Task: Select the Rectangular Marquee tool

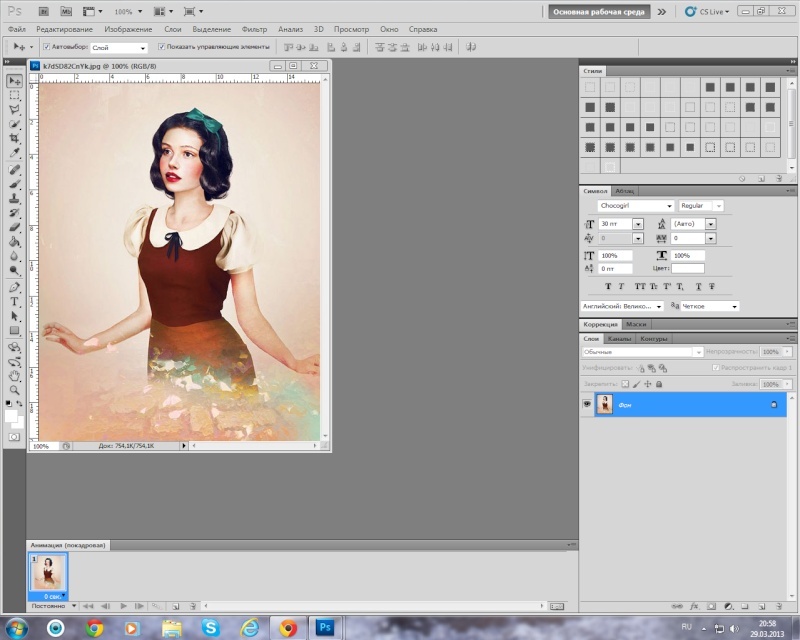Action: (14, 95)
